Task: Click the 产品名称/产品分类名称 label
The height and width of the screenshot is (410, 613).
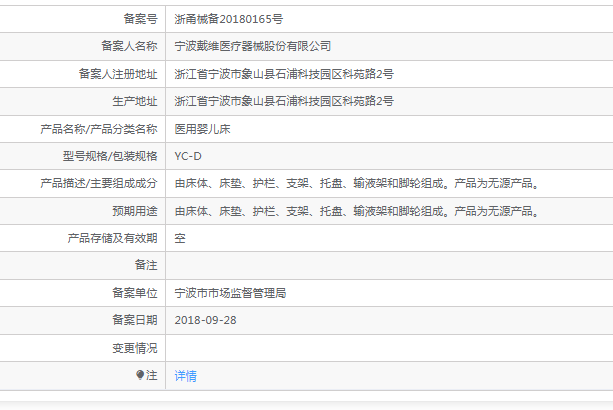Action: pos(99,129)
